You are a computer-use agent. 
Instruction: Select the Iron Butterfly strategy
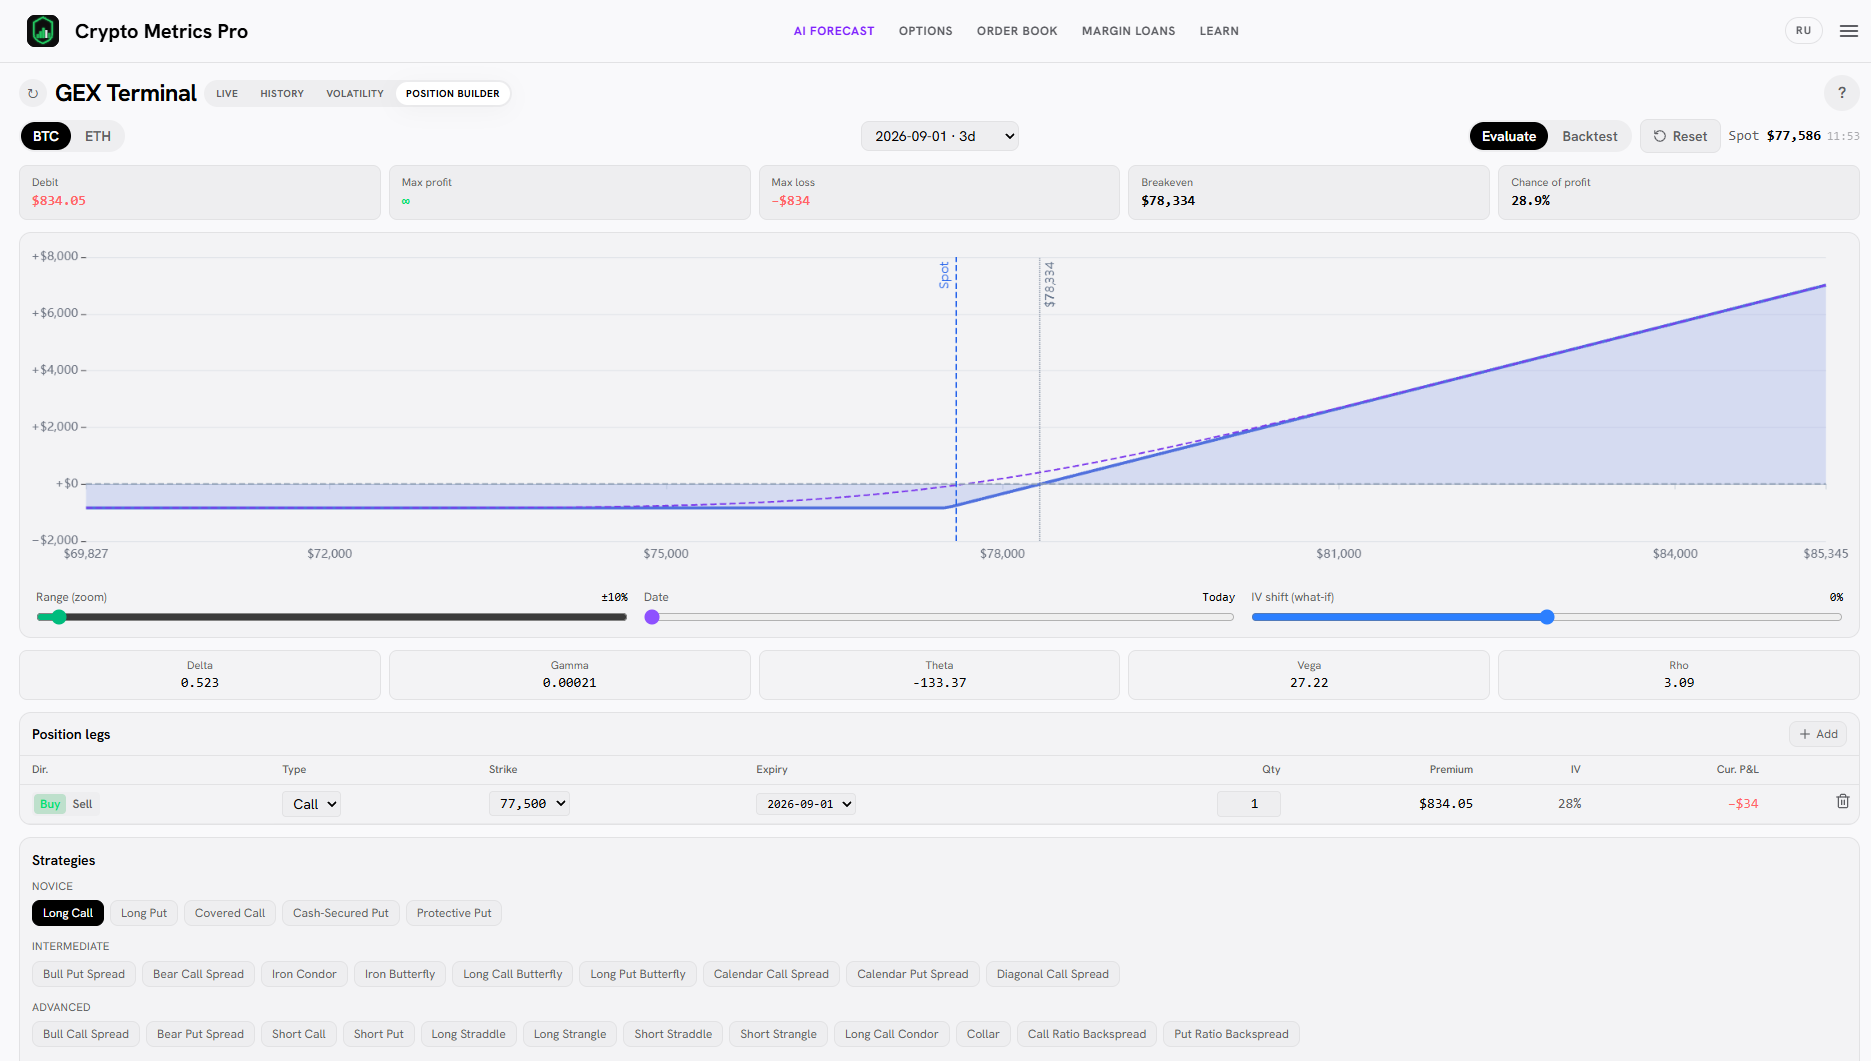click(x=400, y=974)
